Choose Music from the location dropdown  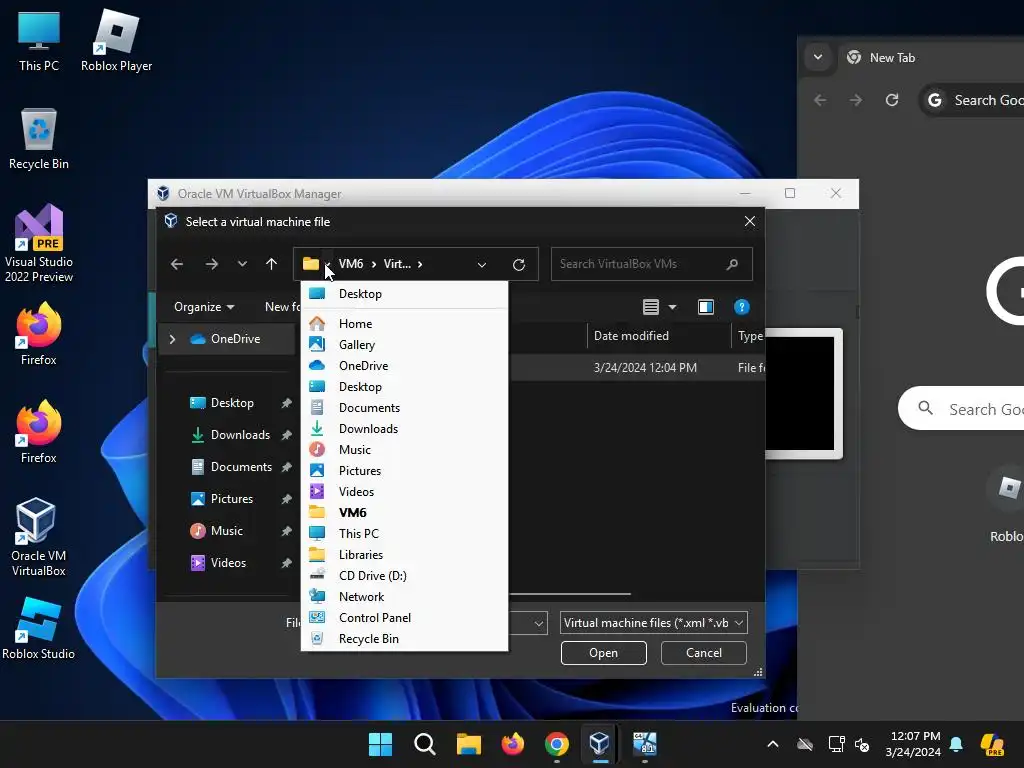coord(404,449)
